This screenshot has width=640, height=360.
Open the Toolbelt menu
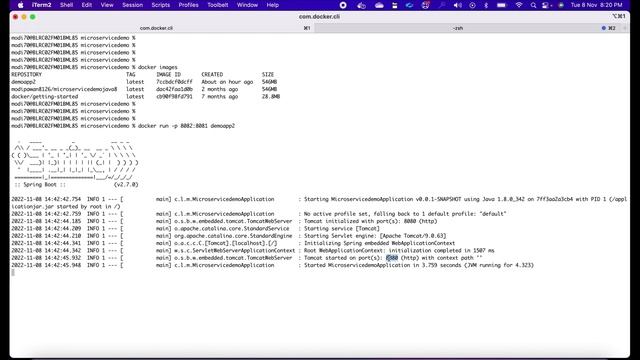click(x=218, y=5)
